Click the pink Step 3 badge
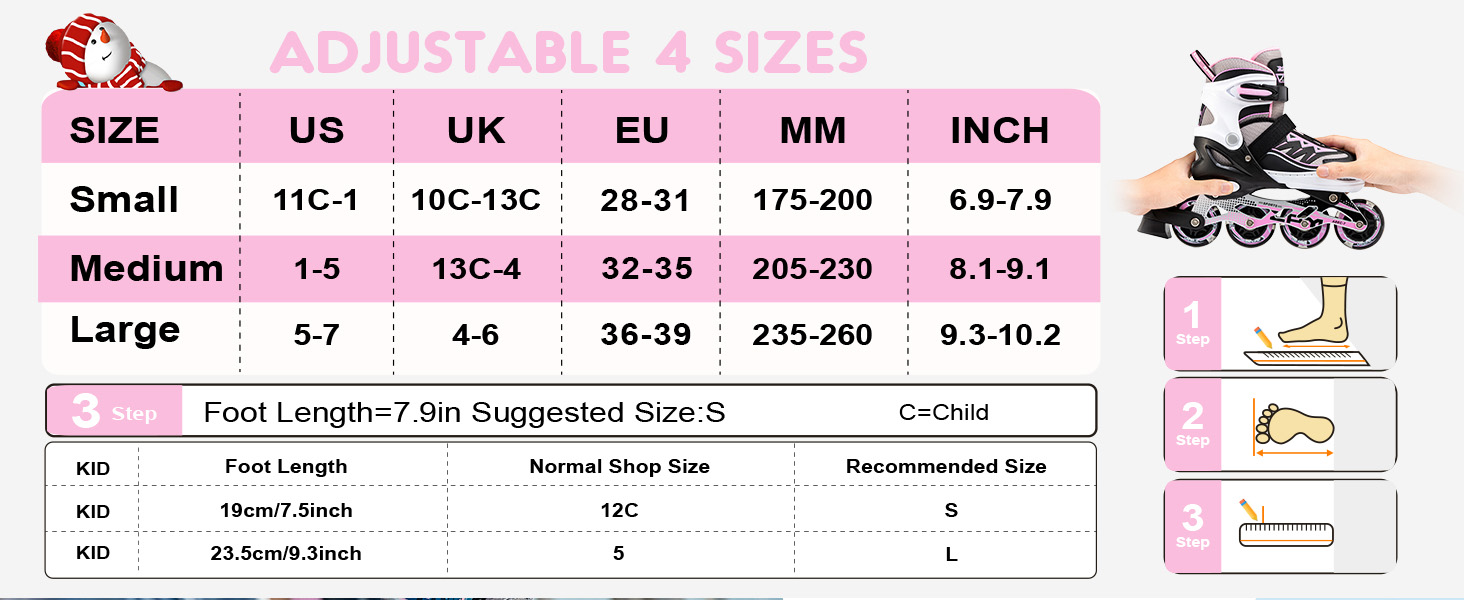 [114, 411]
